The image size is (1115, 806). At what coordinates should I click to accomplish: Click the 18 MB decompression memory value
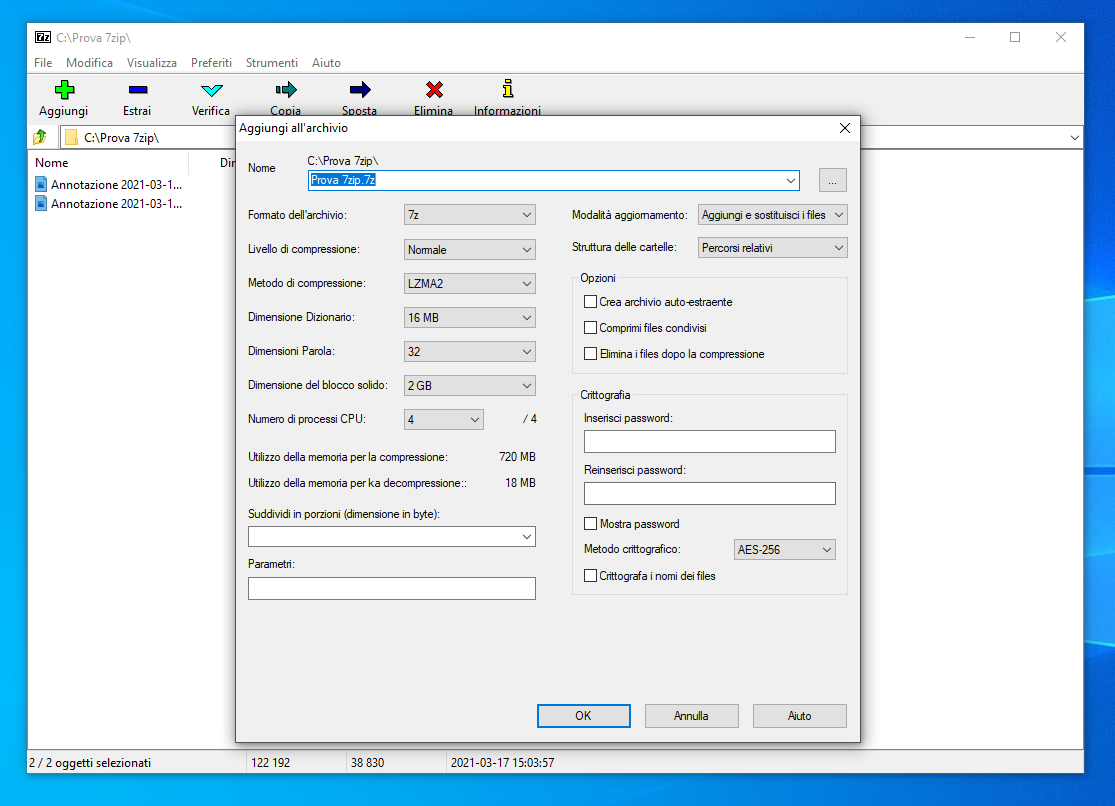pos(521,482)
